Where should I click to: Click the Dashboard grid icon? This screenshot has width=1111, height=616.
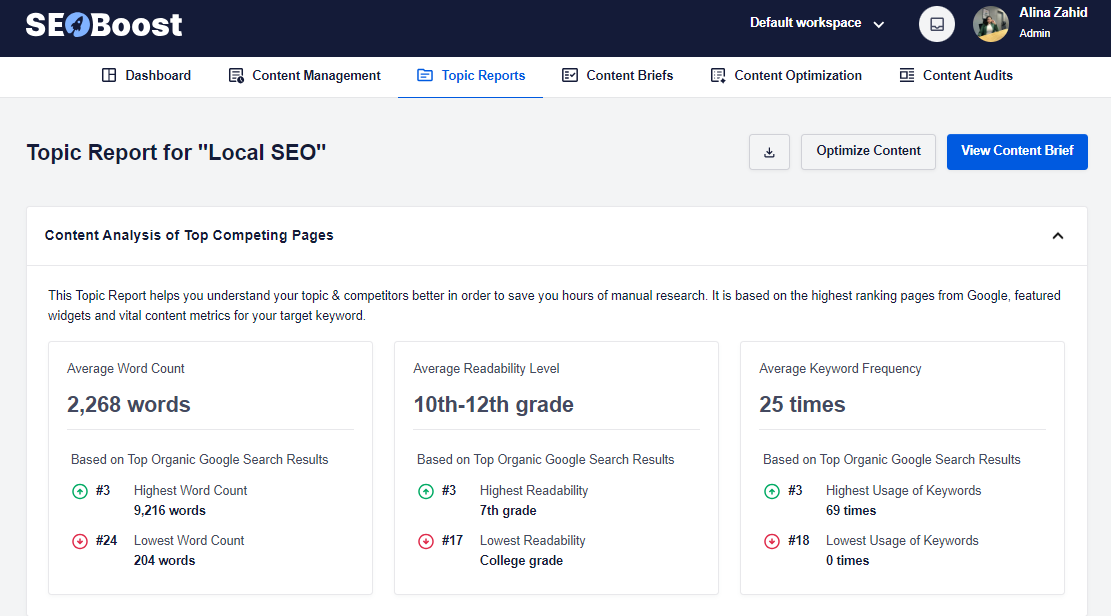click(109, 75)
